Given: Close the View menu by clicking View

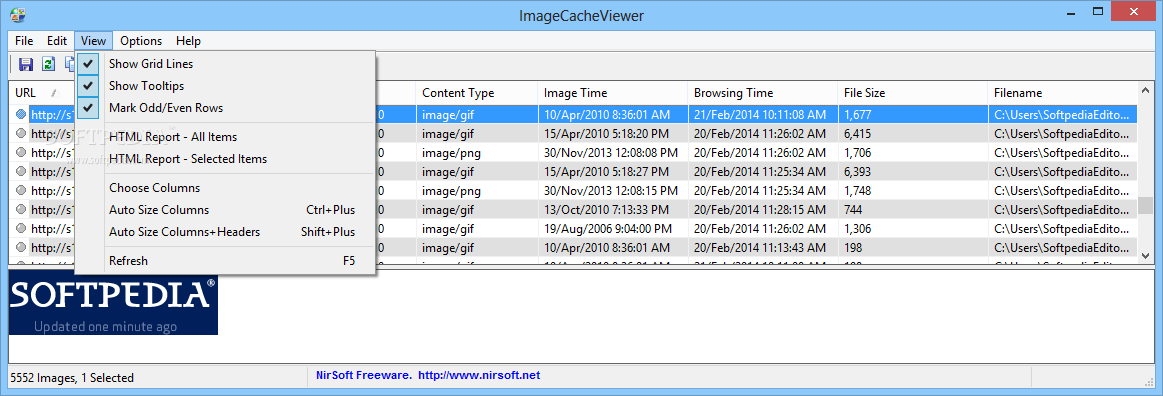Looking at the screenshot, I should 93,41.
